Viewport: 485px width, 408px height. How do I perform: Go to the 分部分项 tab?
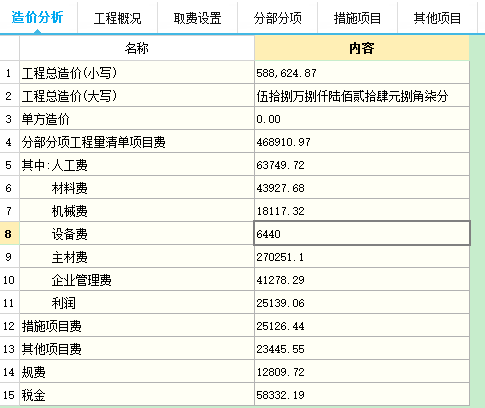point(277,18)
